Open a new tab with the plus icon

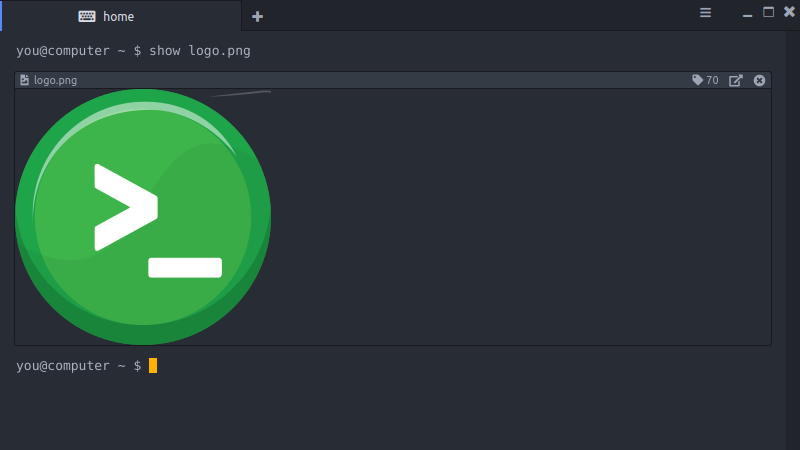tap(257, 16)
